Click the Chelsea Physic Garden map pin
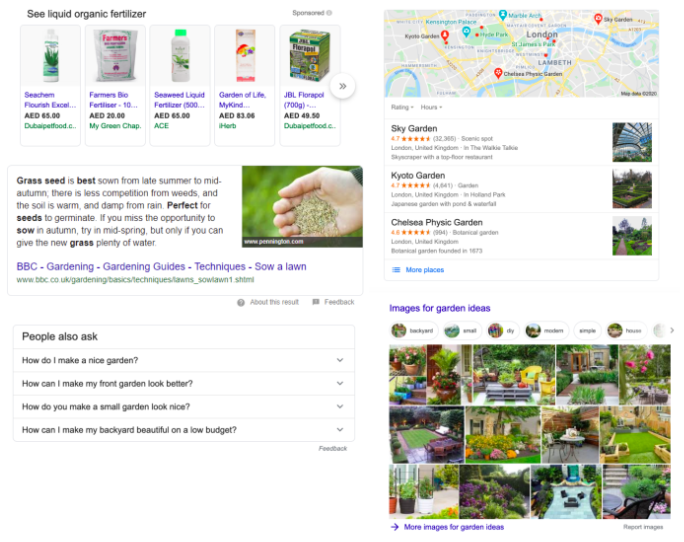Image resolution: width=684 pixels, height=542 pixels. pyautogui.click(x=498, y=73)
